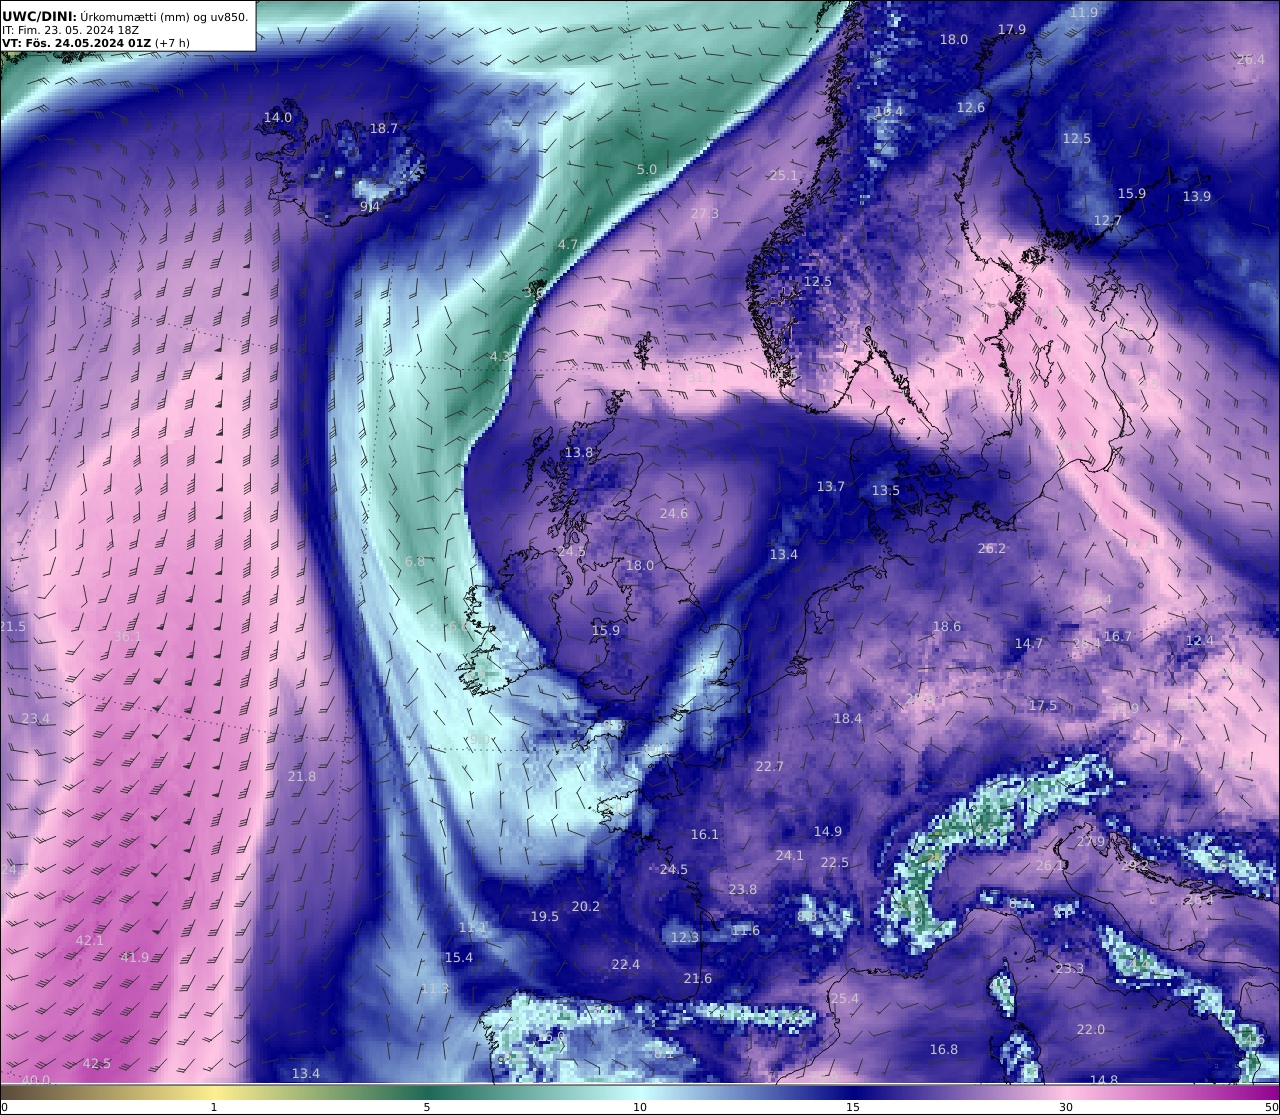
Task: Click the 23.8 value in southwest France
Action: (x=743, y=889)
